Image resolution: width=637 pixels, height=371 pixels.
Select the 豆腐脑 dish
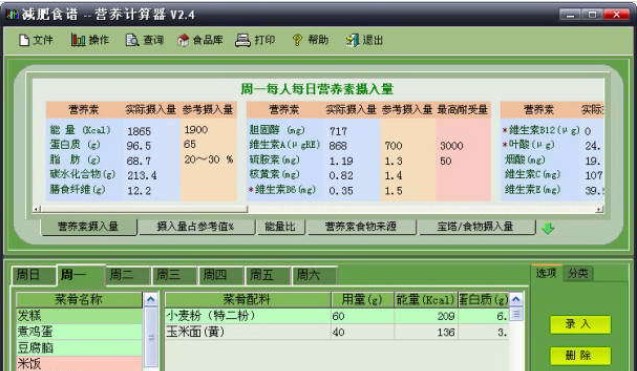pyautogui.click(x=79, y=348)
